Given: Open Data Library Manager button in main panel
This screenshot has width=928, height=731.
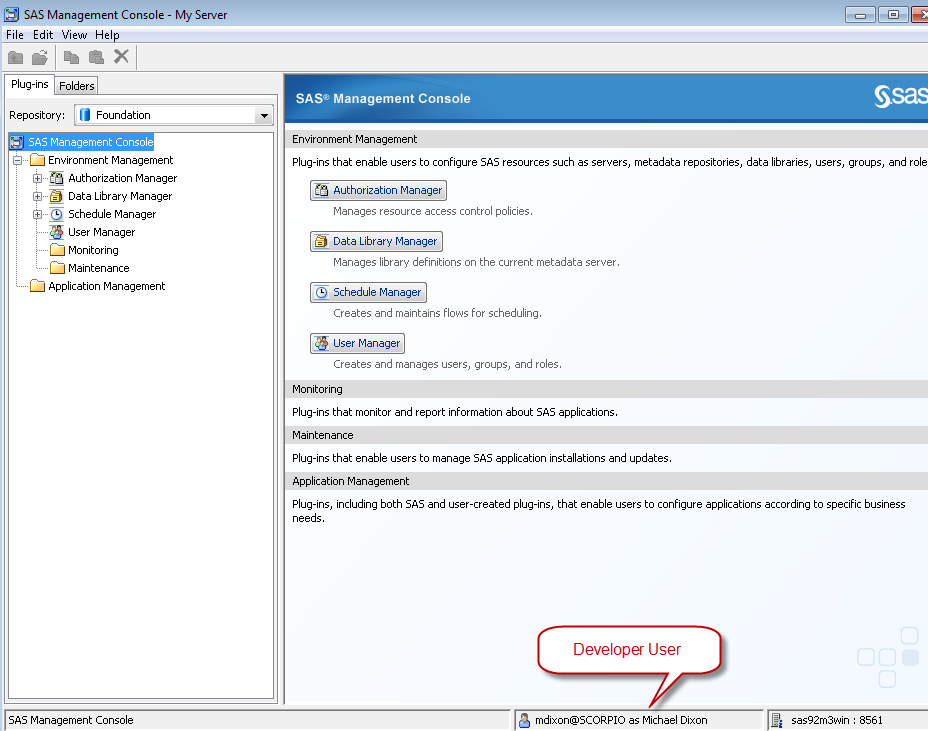Looking at the screenshot, I should pos(376,241).
